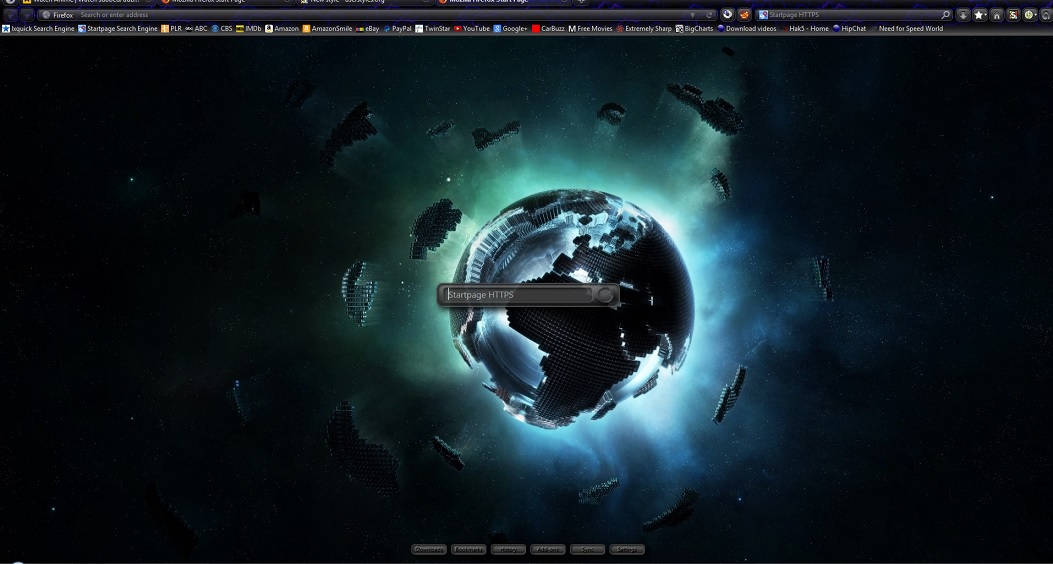Open the CBS bookmark

[222, 29]
